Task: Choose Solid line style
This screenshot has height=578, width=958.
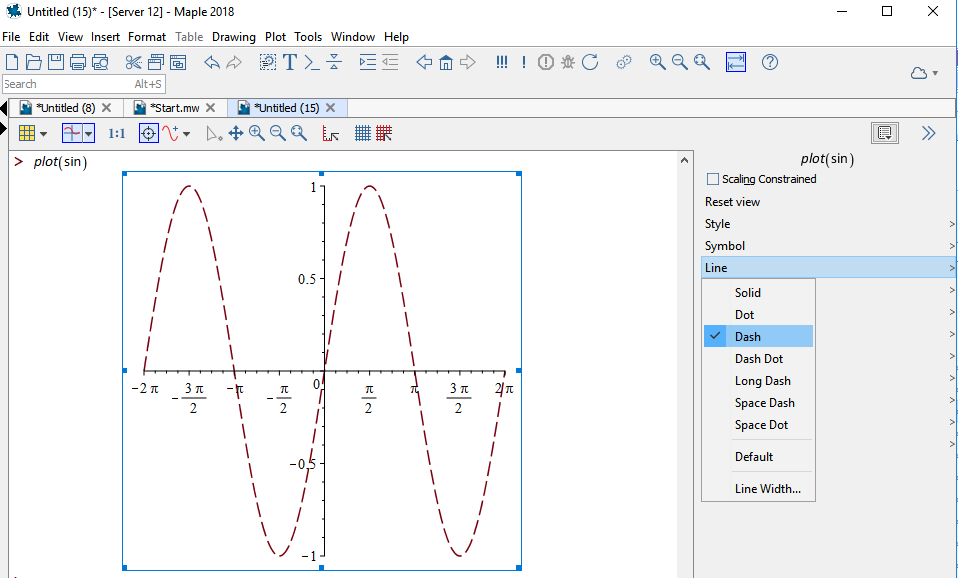Action: pos(758,293)
